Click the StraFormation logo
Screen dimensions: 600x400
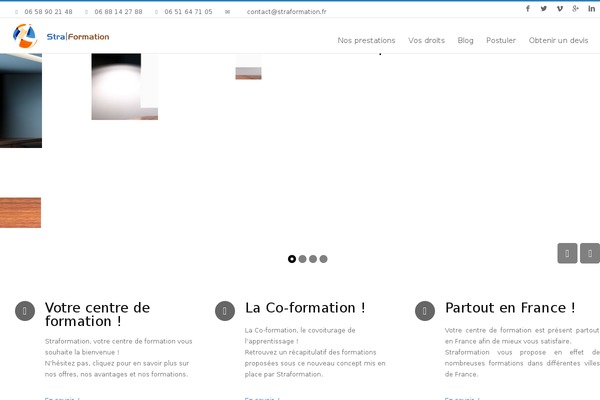(25, 36)
